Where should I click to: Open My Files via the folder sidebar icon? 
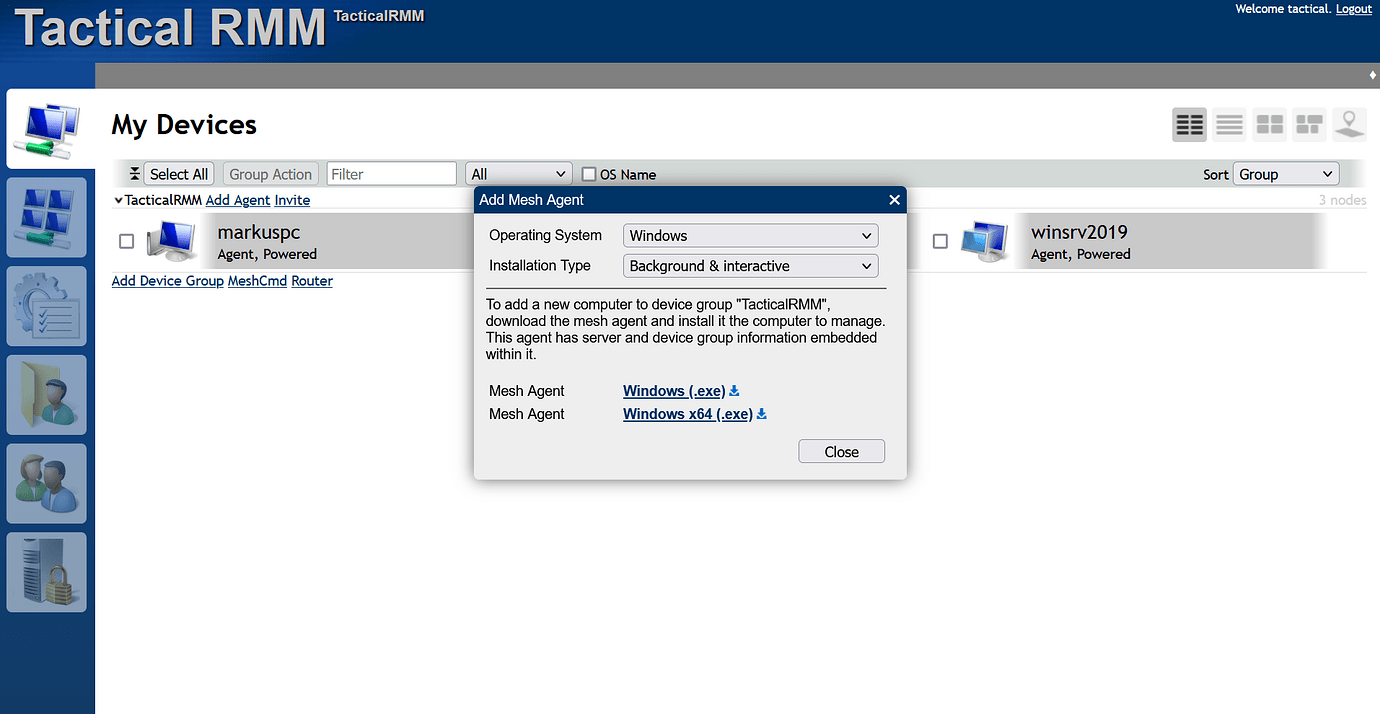[46, 394]
